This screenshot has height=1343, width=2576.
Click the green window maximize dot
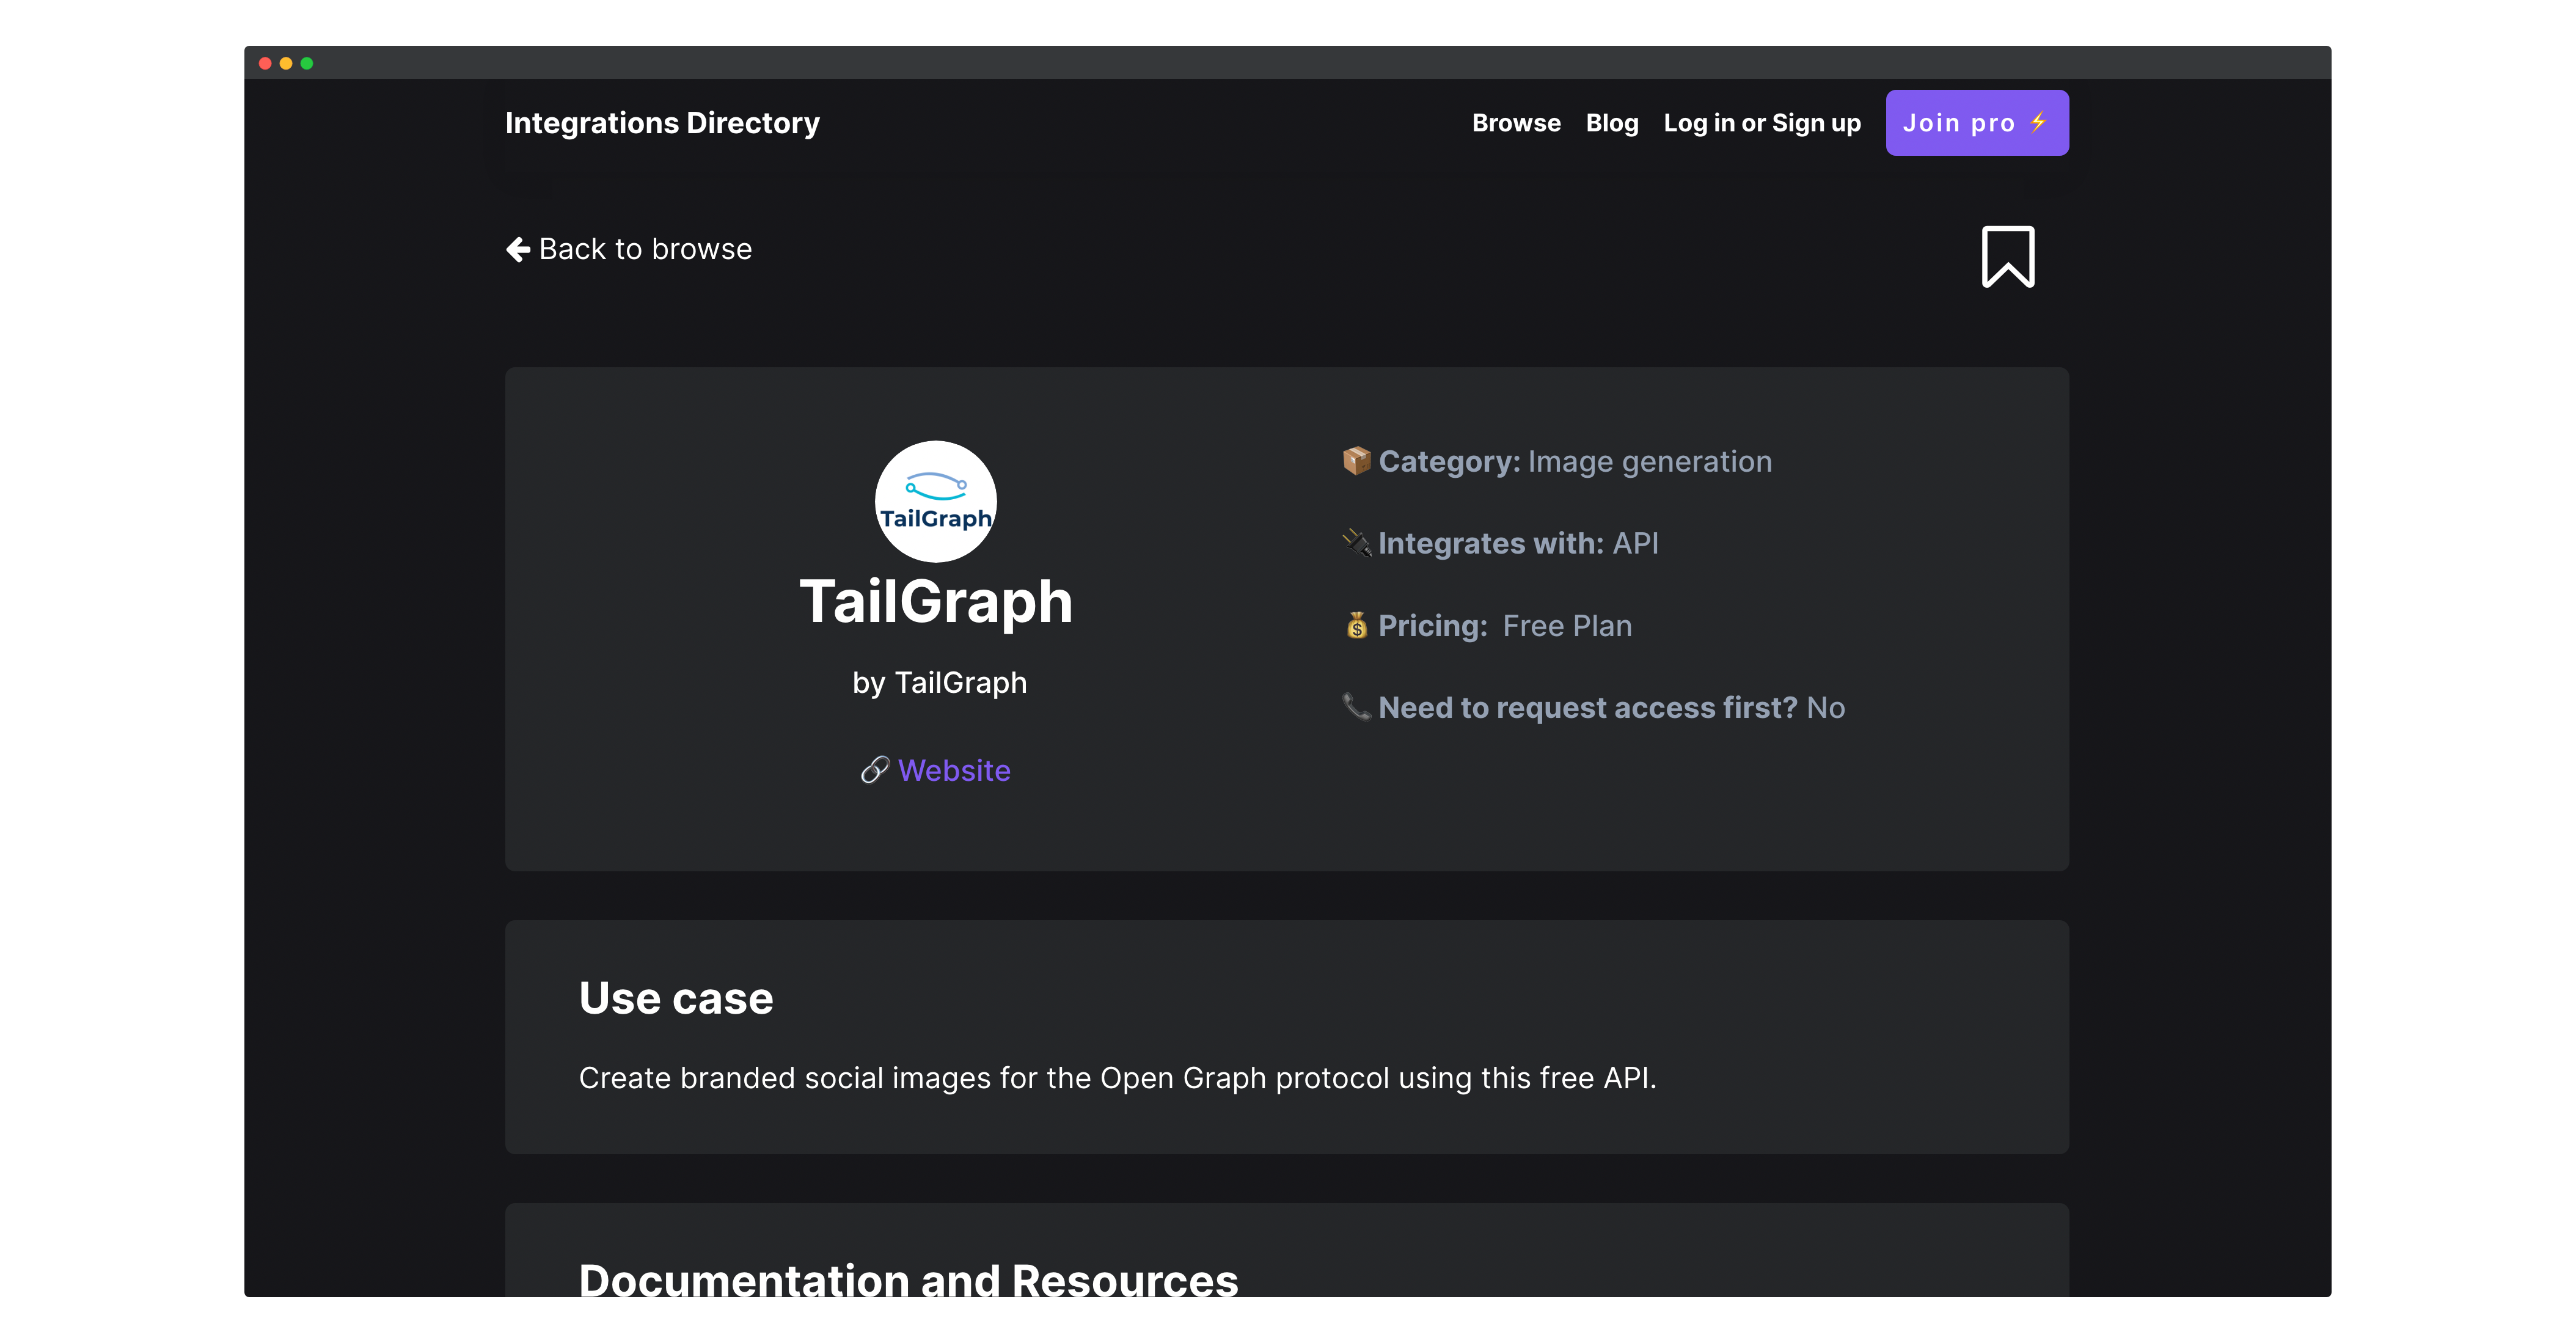(x=307, y=63)
